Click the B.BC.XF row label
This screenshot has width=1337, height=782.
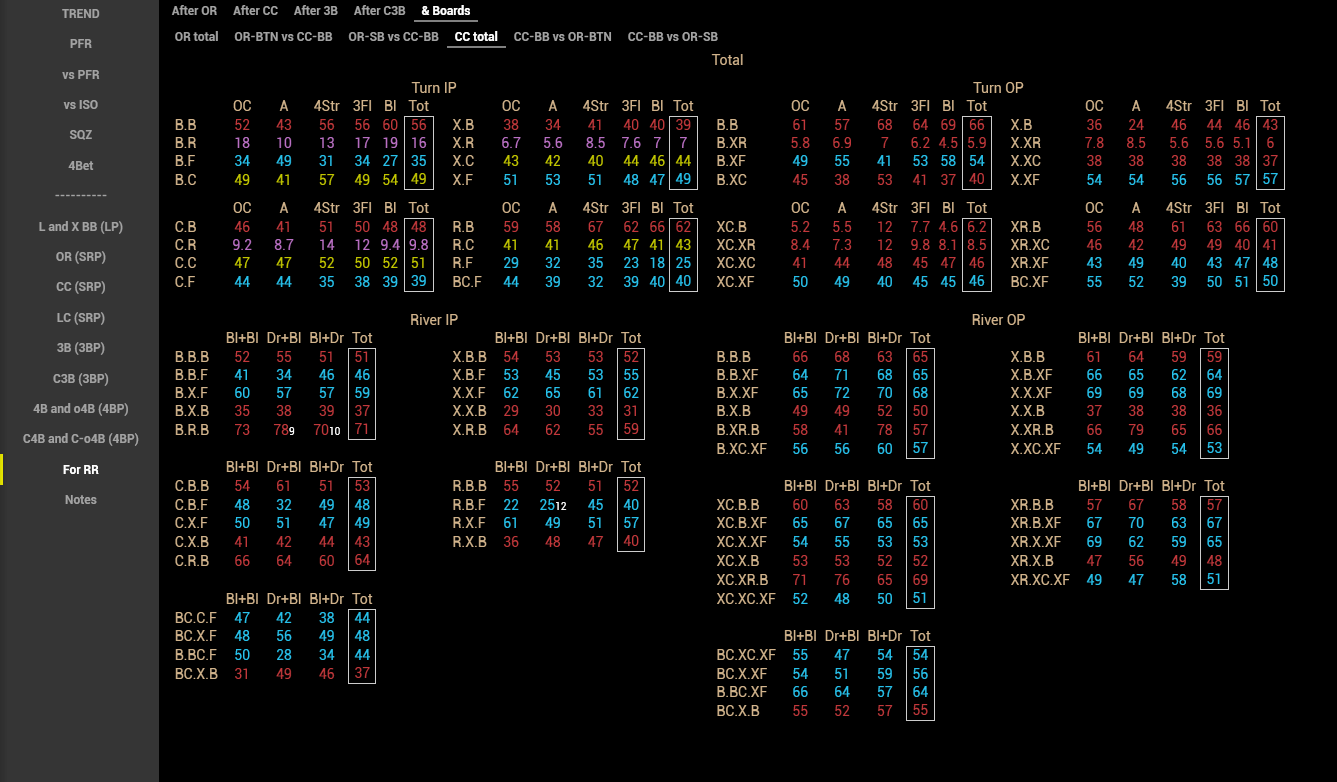742,692
